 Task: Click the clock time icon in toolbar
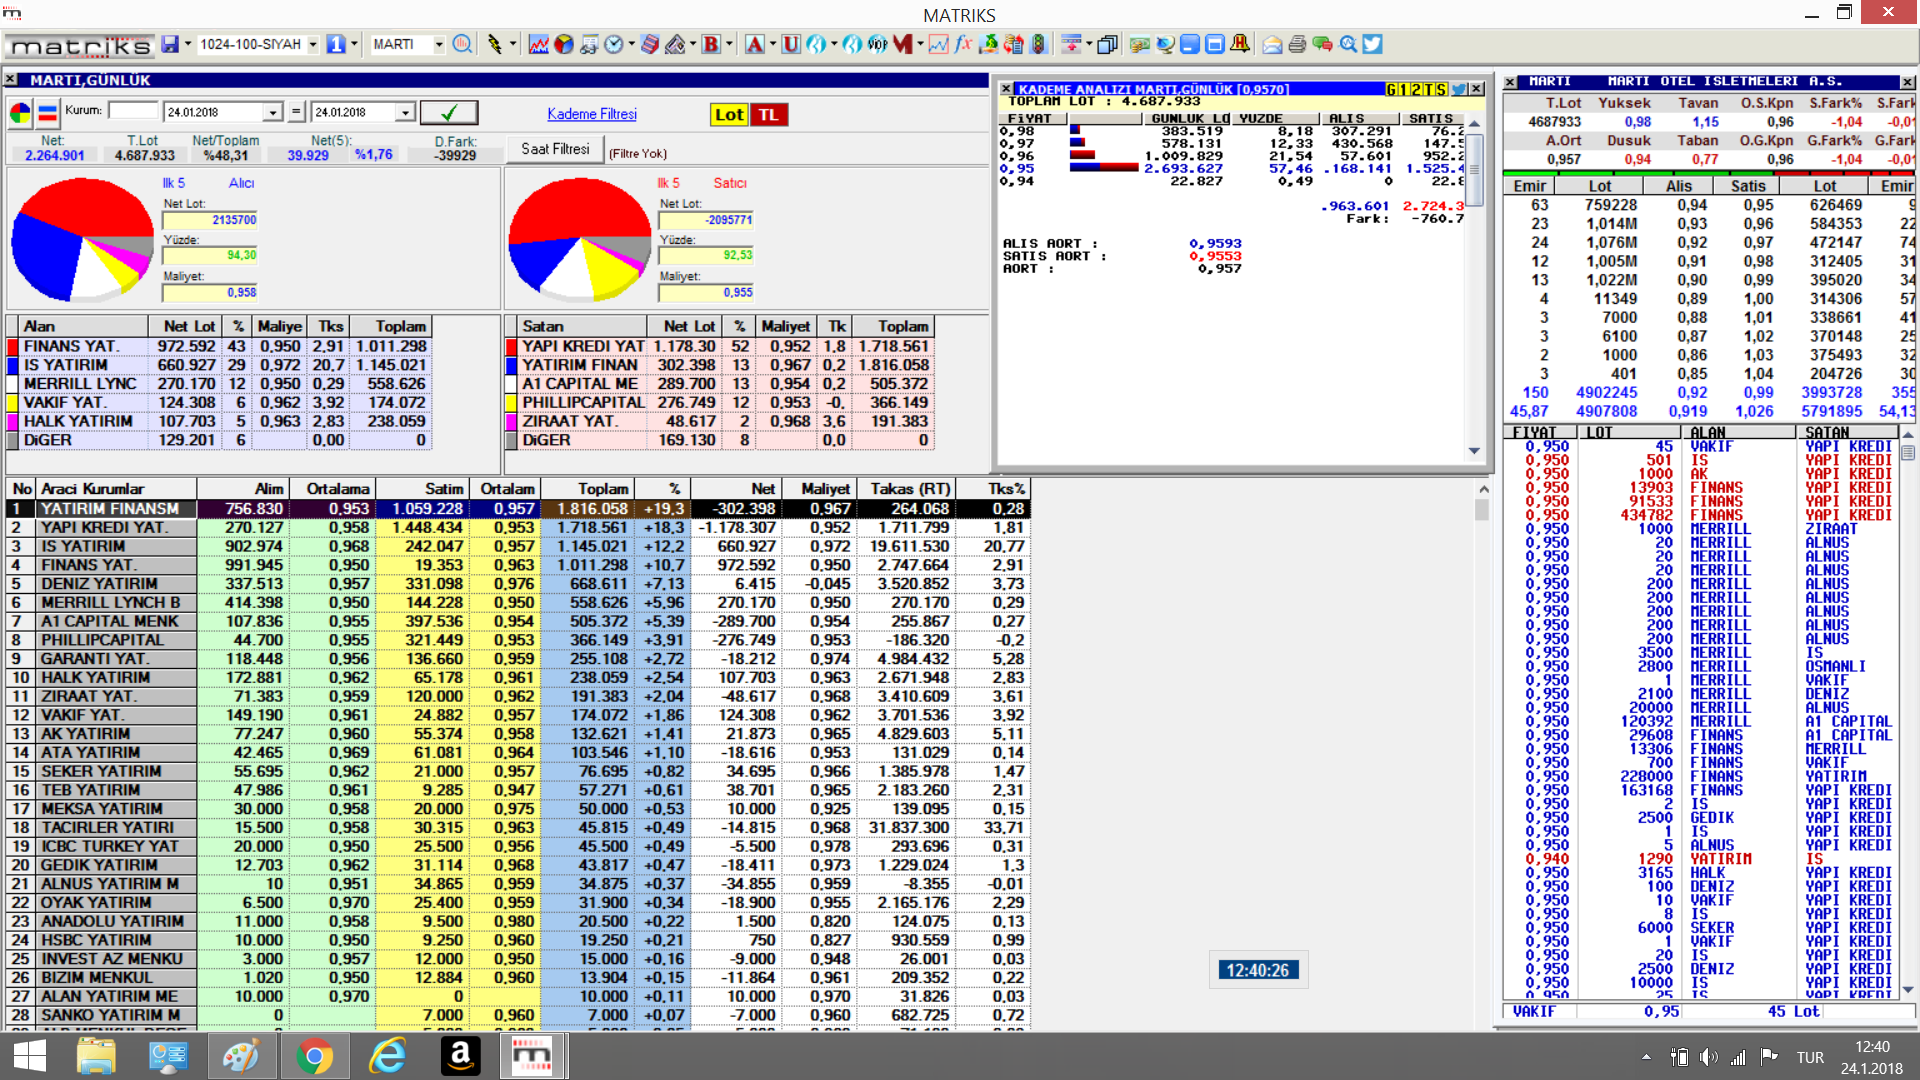click(x=614, y=44)
